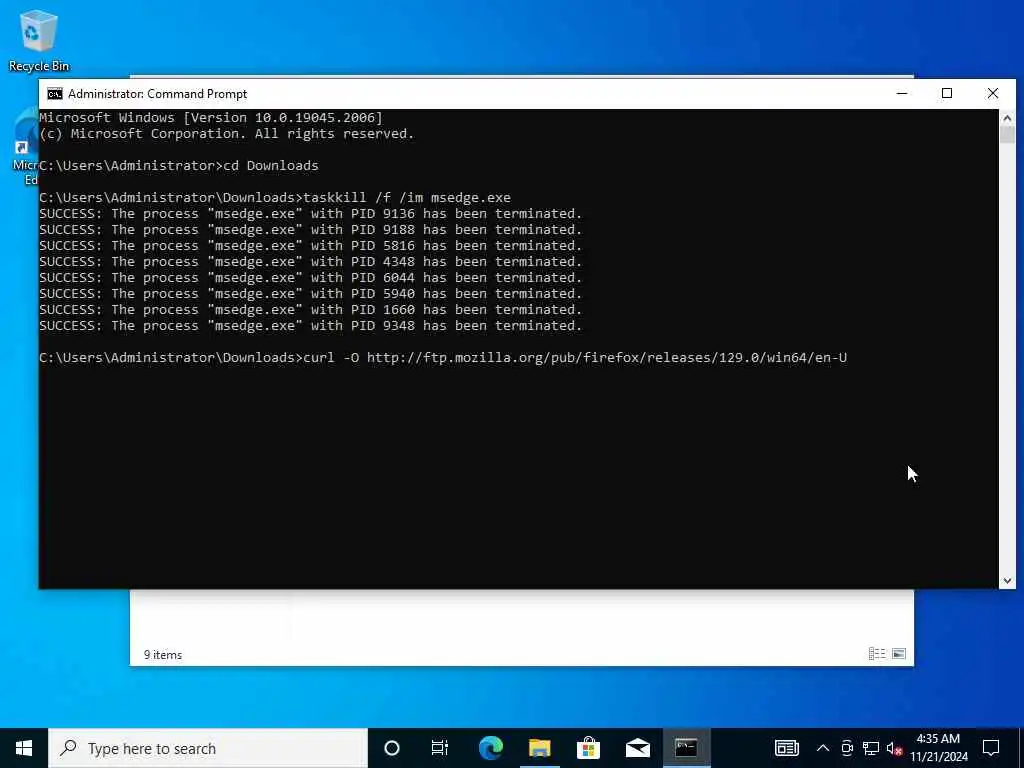
Task: Open the notification Action Center
Action: click(x=991, y=748)
